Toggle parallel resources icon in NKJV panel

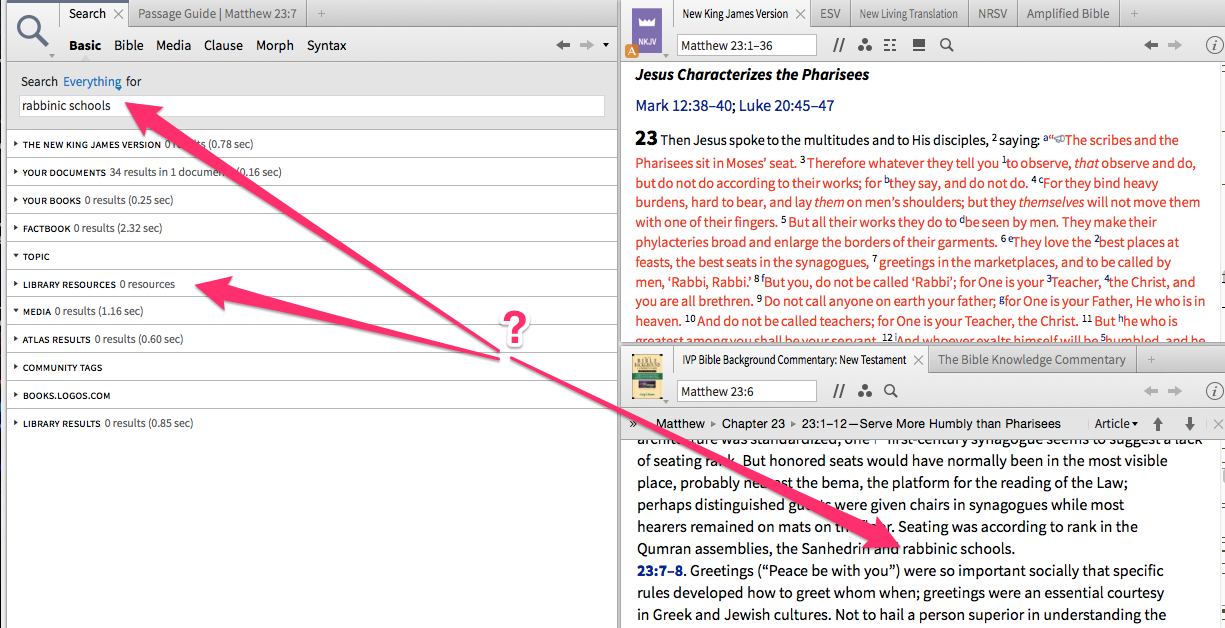840,45
